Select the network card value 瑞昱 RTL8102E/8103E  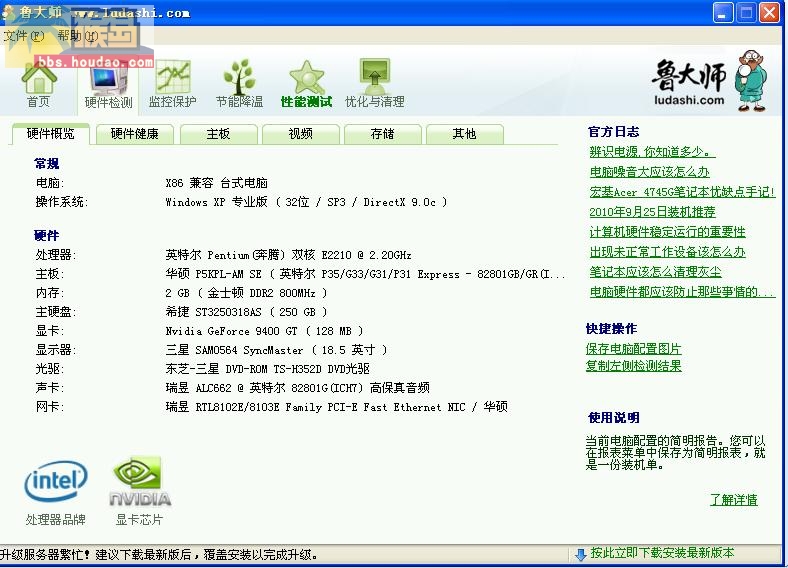tap(336, 407)
